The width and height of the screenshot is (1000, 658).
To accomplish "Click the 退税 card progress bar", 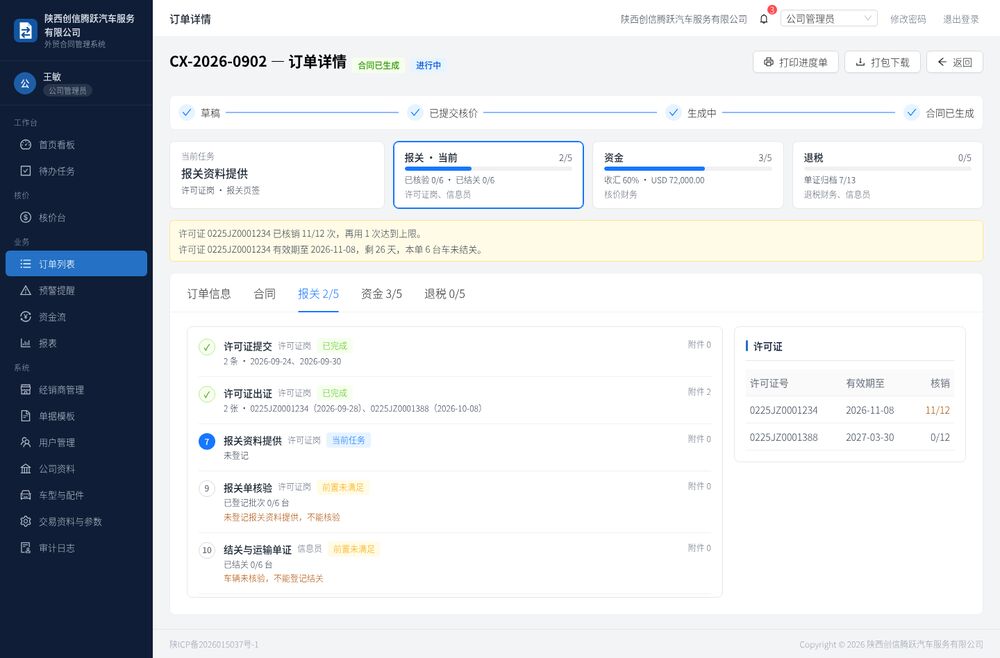I will point(887,169).
